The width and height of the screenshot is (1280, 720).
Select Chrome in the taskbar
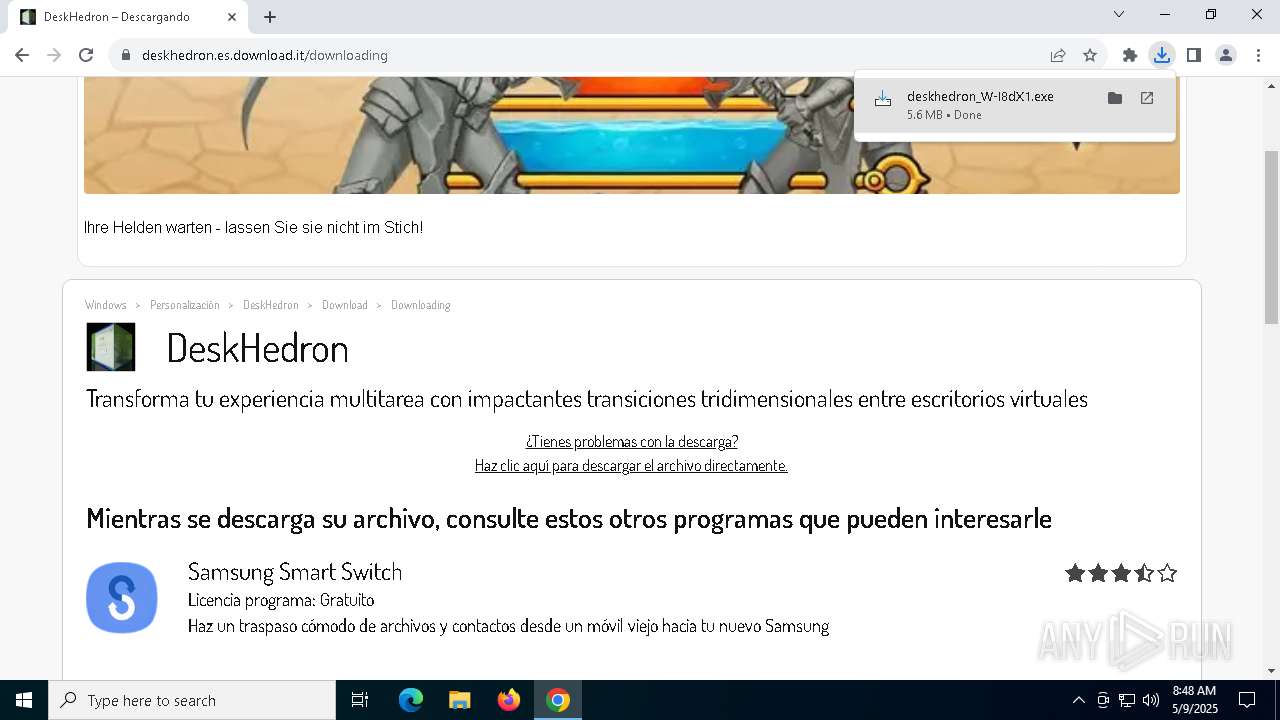coord(558,700)
